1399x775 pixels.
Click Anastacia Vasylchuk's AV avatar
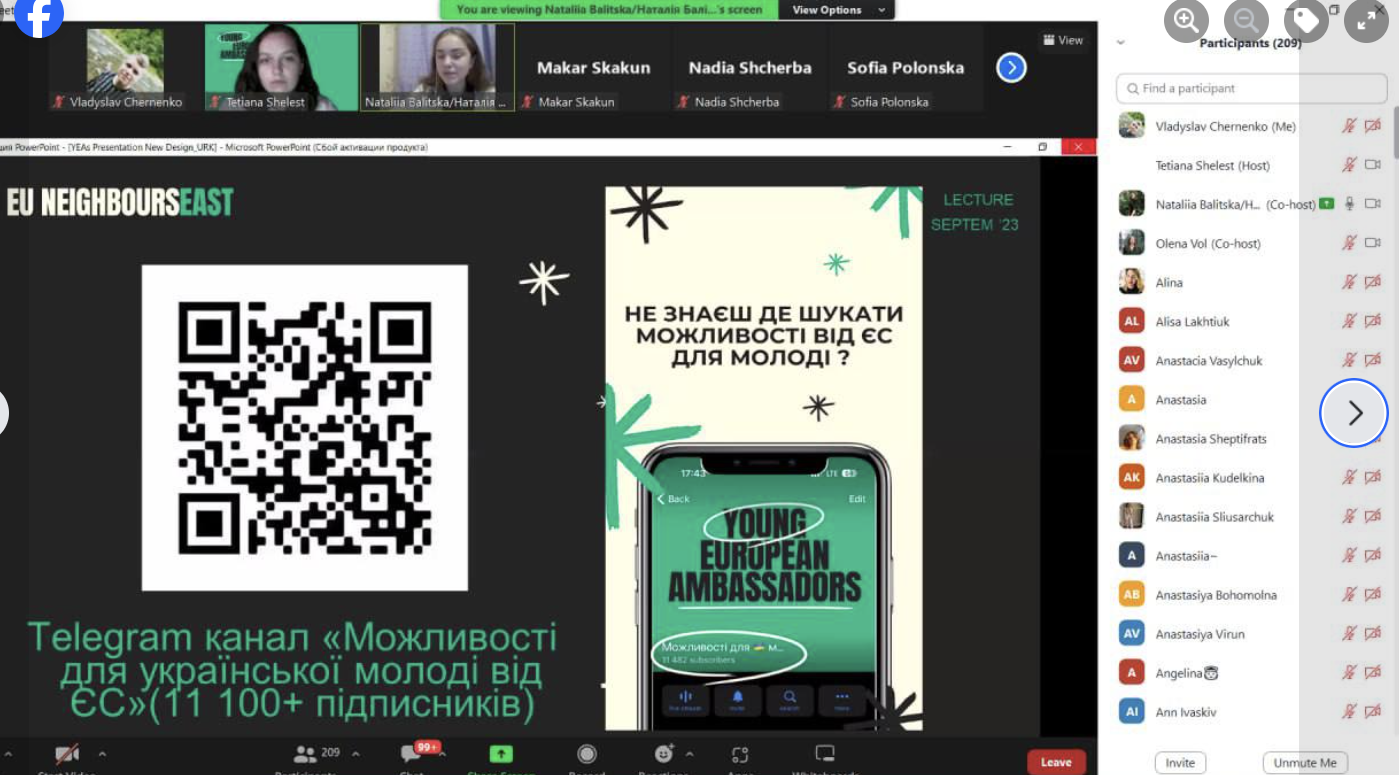(x=1132, y=360)
